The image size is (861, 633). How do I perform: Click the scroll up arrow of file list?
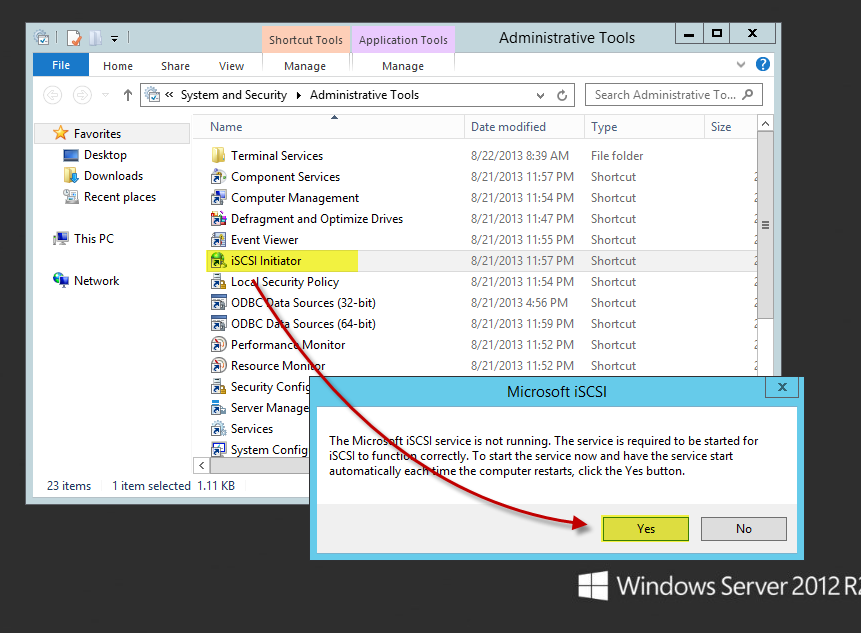[765, 124]
